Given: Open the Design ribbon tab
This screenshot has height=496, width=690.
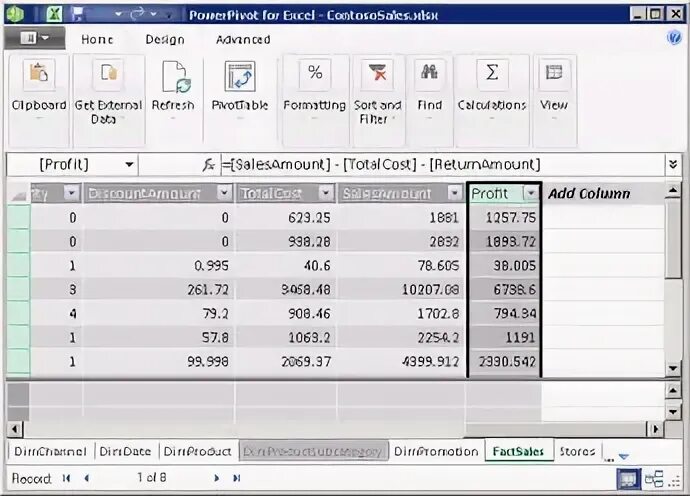Looking at the screenshot, I should click(165, 40).
